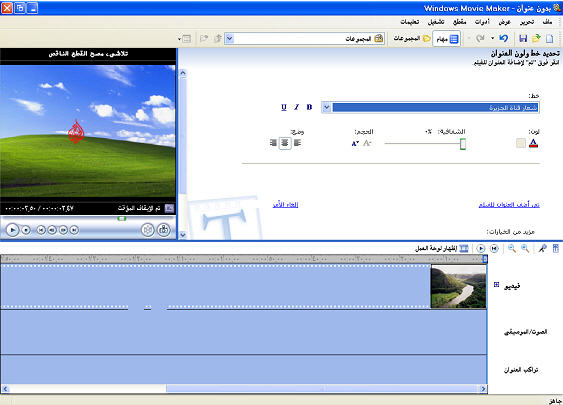Viewport: 563px width, 405px height.
Task: Play the timeline using the timeline play icon
Action: 481,248
